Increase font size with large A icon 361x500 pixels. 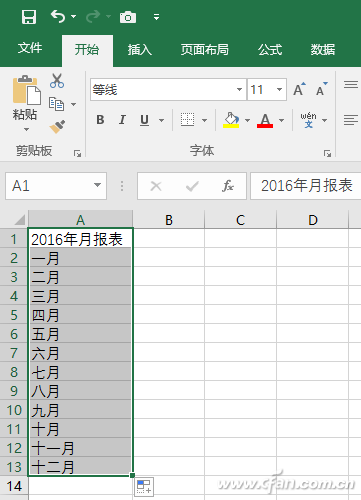[x=299, y=89]
